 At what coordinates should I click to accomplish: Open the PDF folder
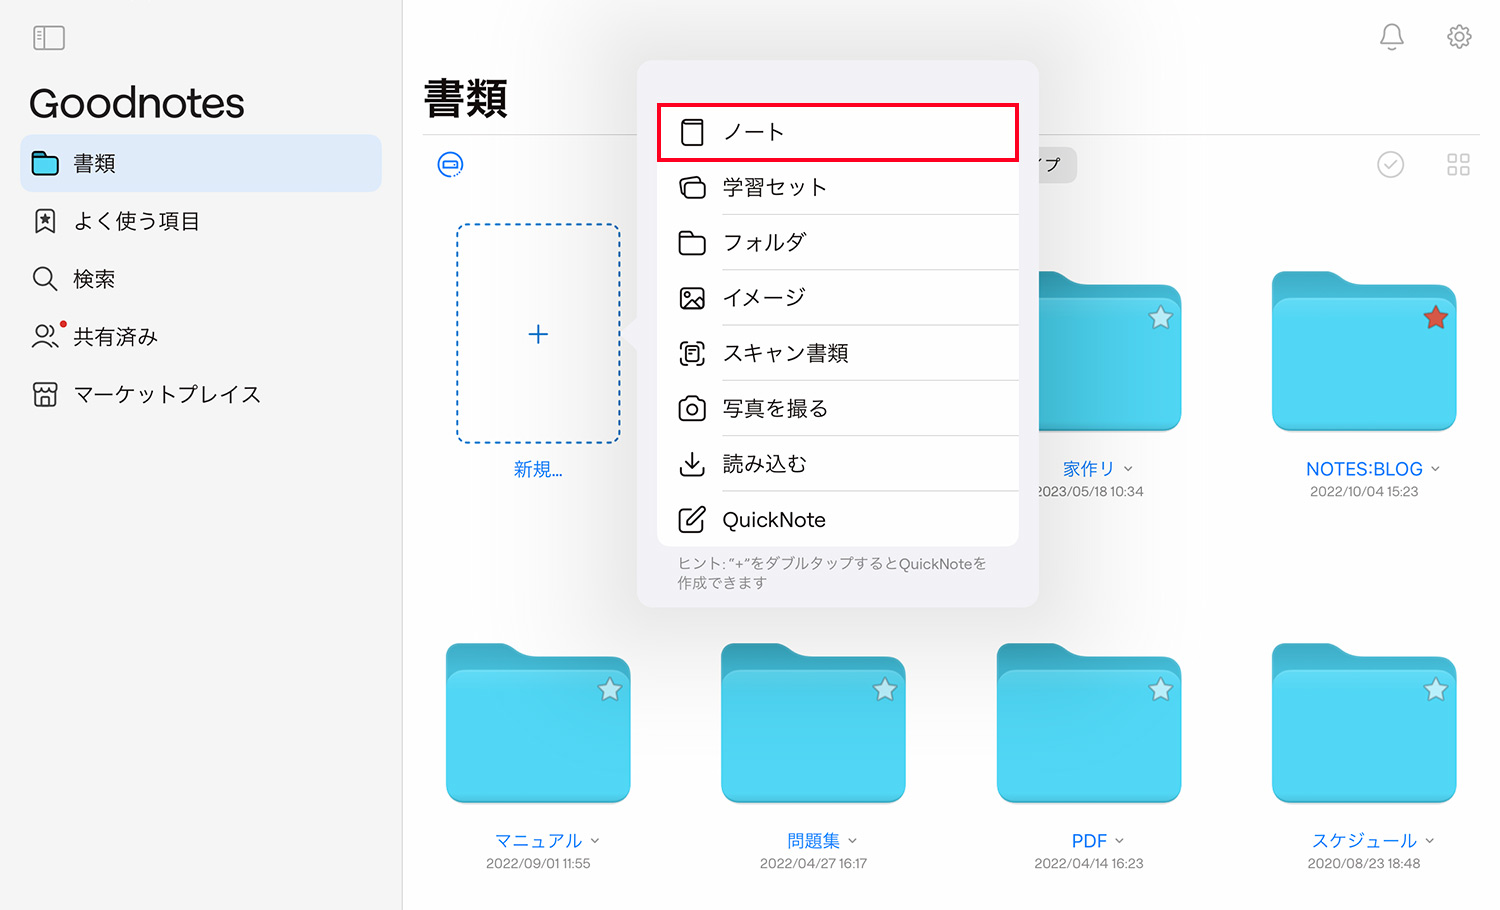(x=1089, y=723)
